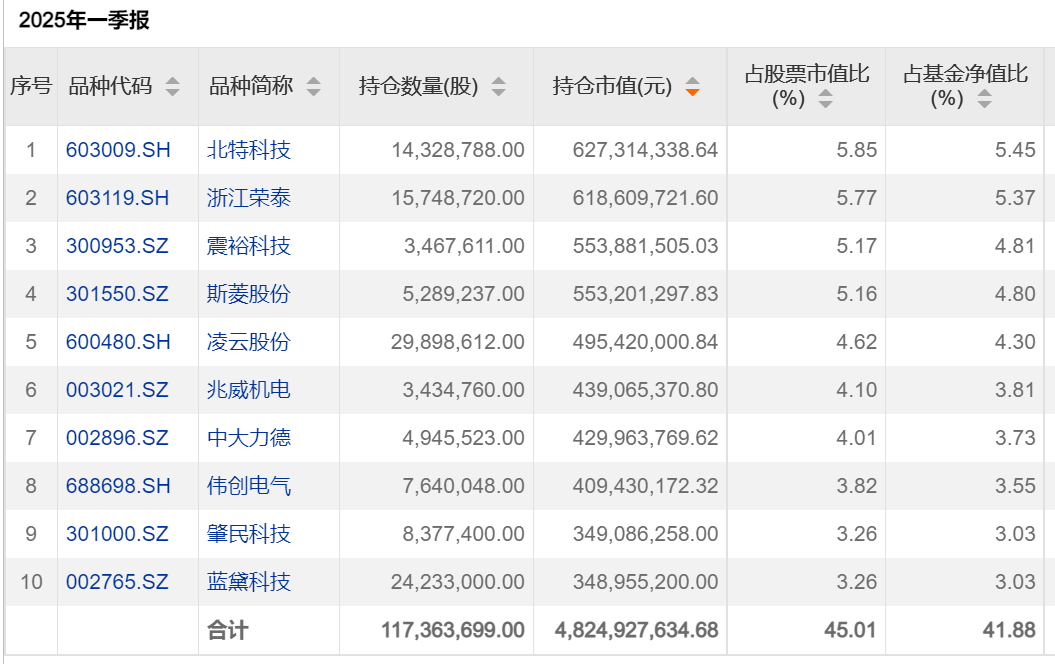
Task: Click the 品种简称 sort arrows icon
Action: point(314,87)
